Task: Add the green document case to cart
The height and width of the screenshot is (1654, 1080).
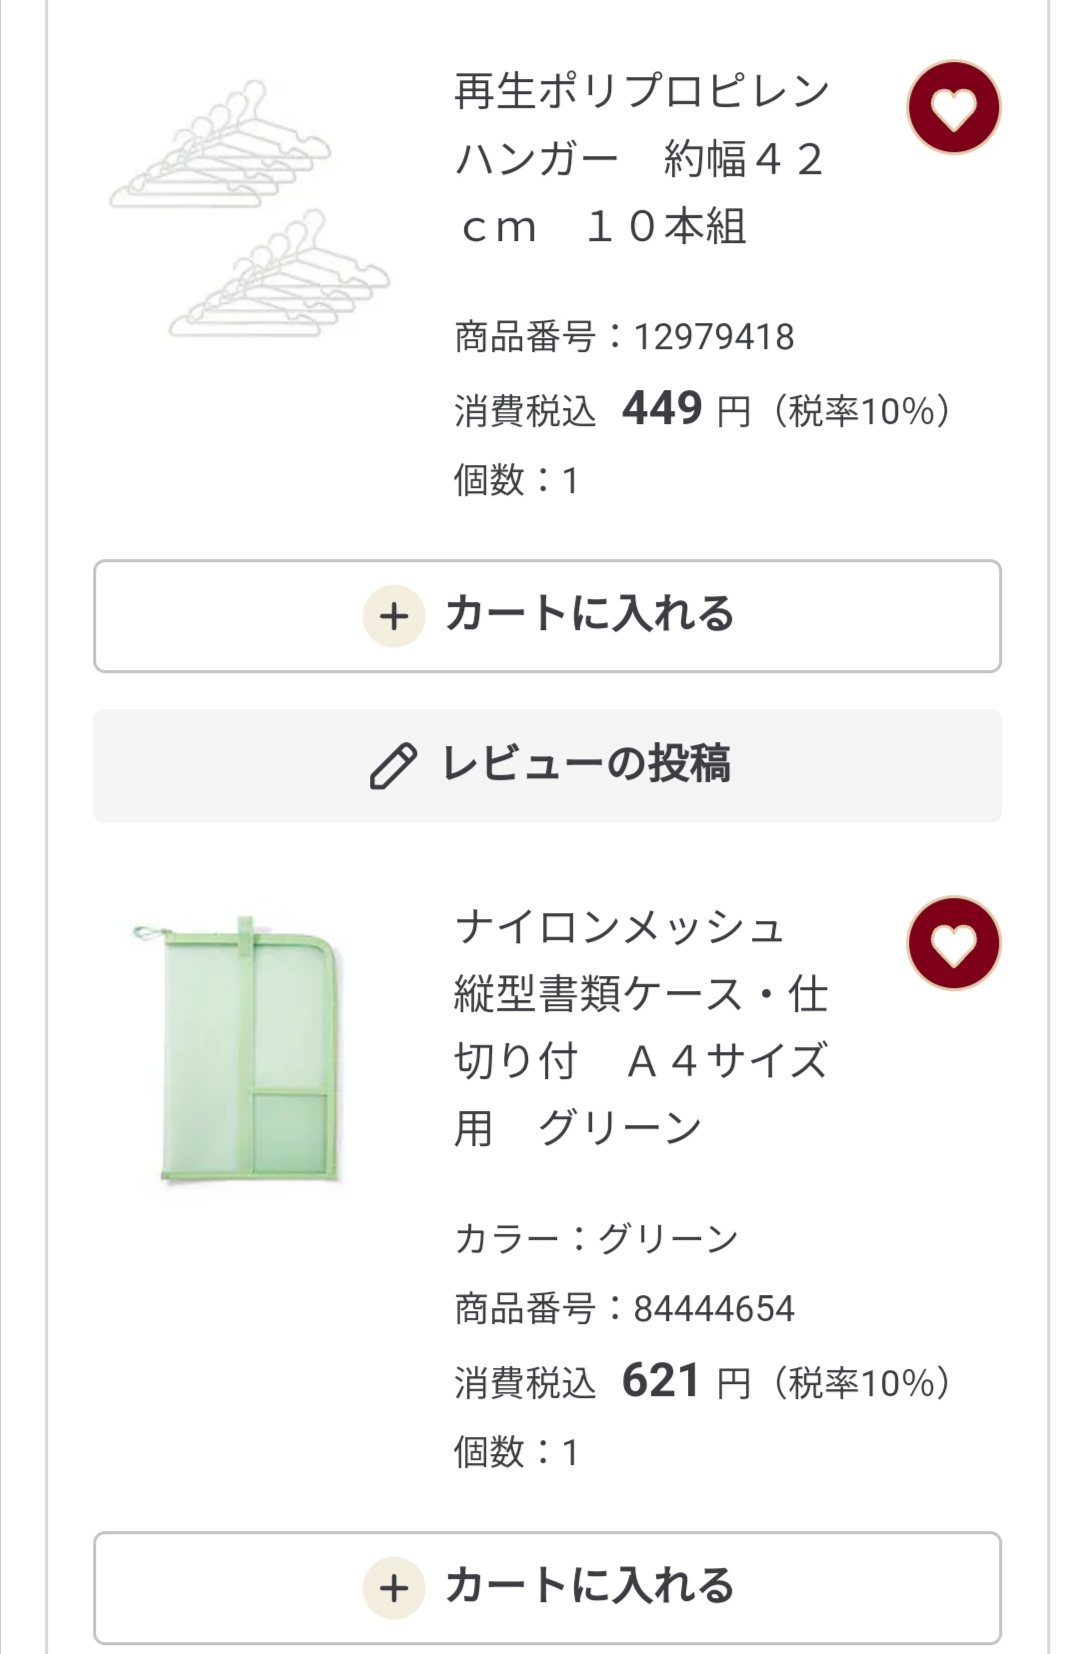Action: 547,1588
